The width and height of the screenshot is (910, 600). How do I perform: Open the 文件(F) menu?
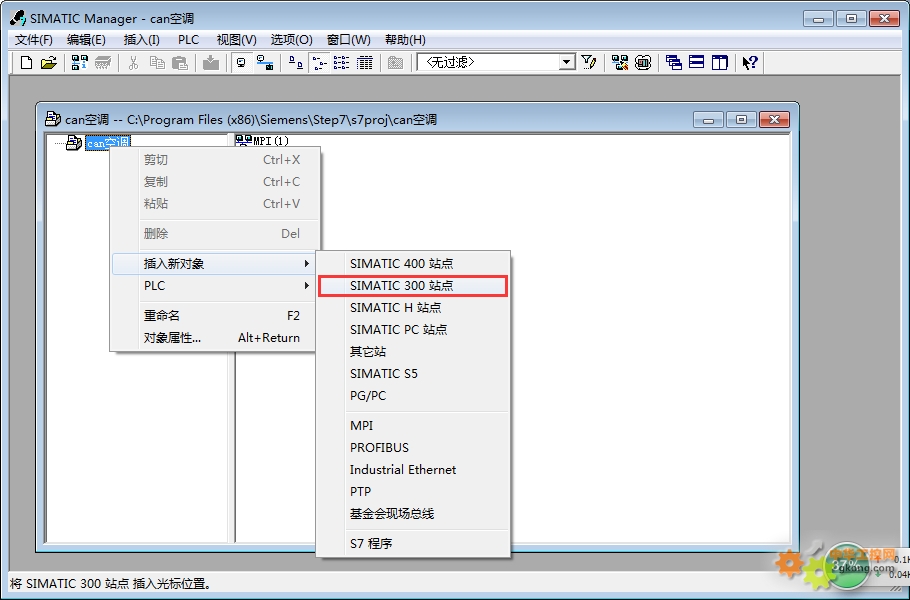tap(33, 39)
